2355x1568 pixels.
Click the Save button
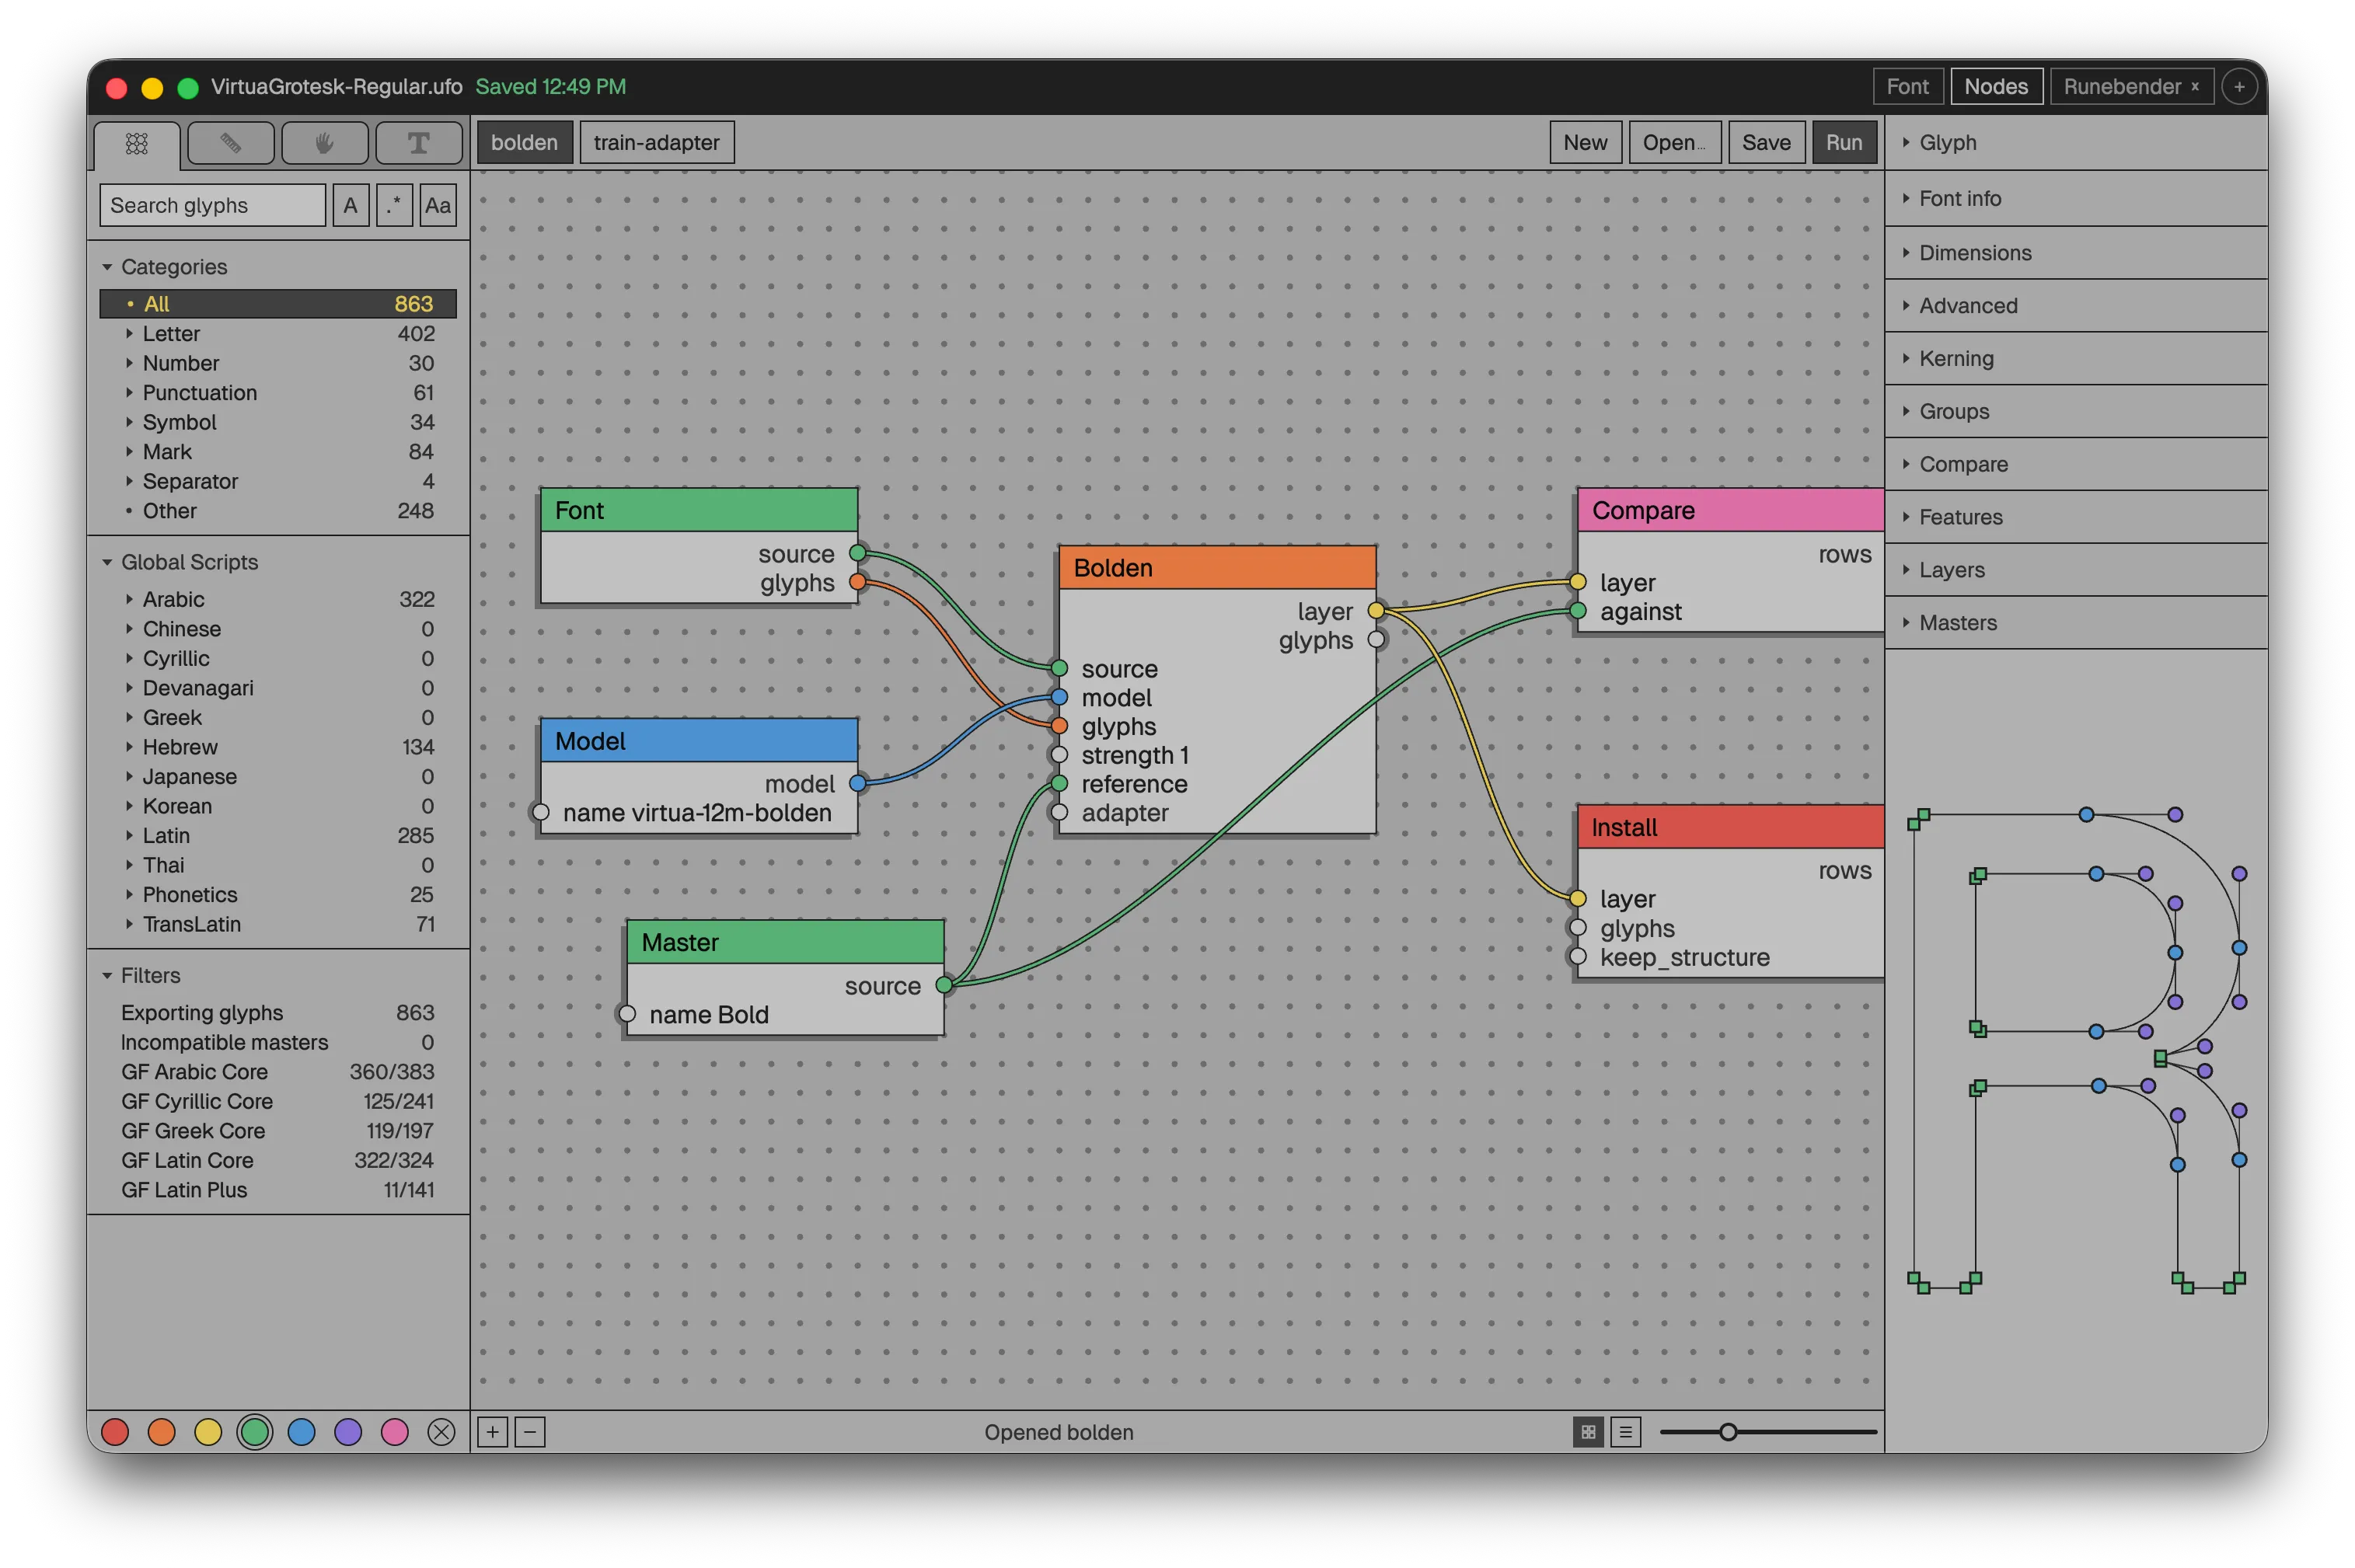(x=1766, y=142)
